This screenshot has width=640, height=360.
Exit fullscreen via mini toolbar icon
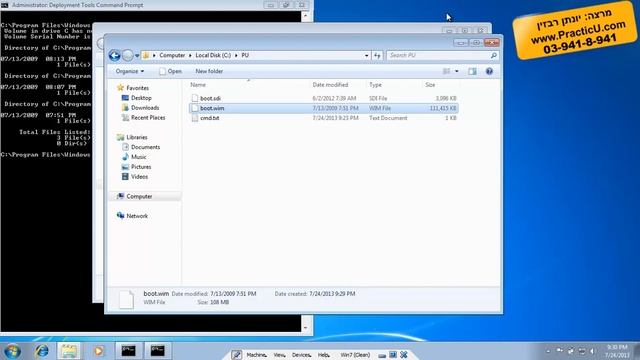click(393, 355)
